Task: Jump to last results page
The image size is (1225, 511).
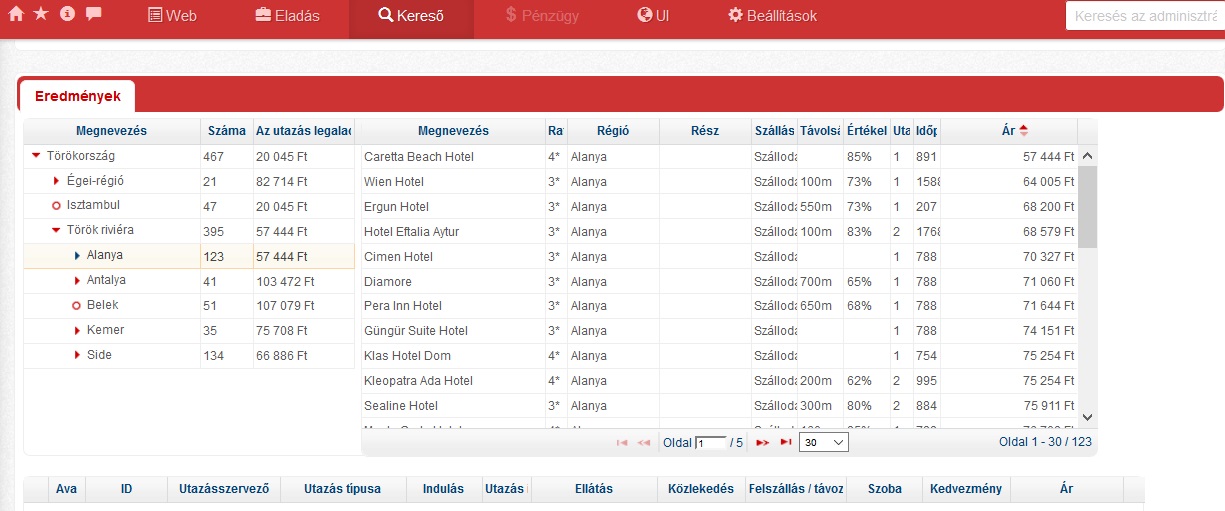Action: pyautogui.click(x=786, y=442)
